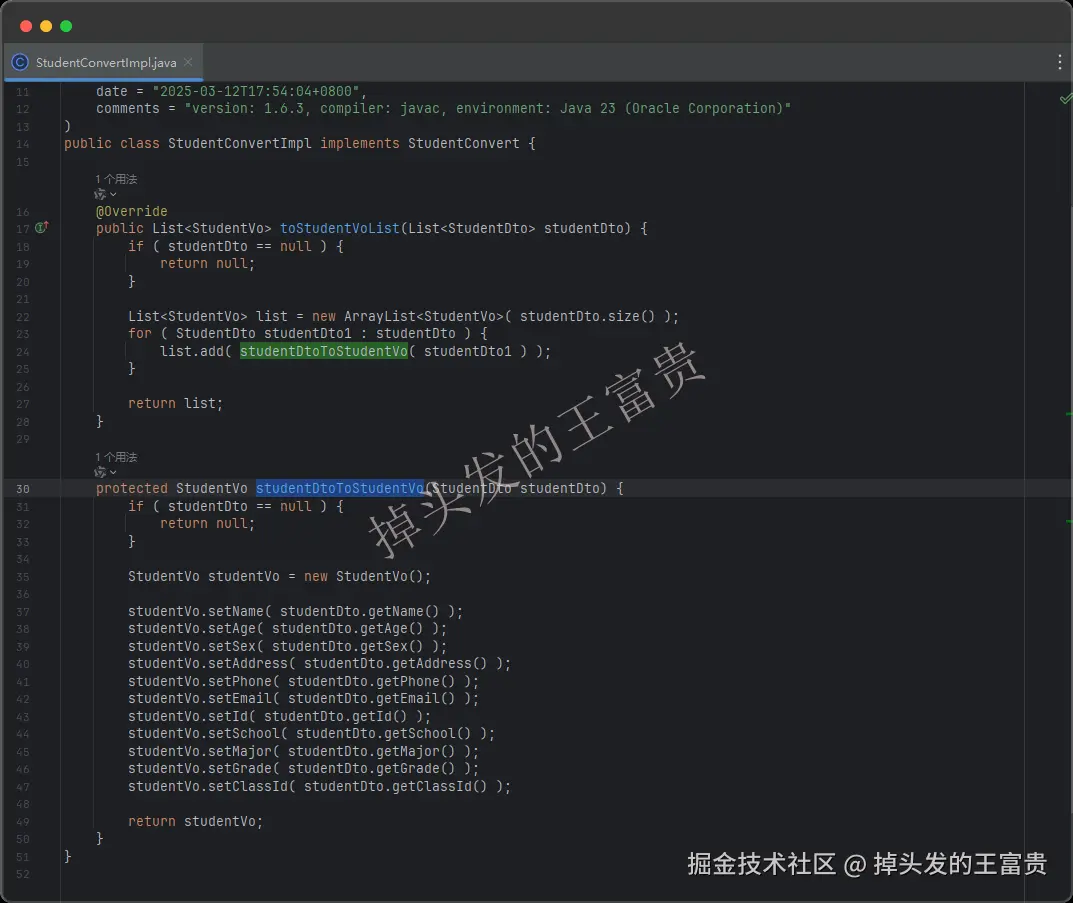Open the AI actions dropdown above line 30
This screenshot has width=1073, height=903.
pyautogui.click(x=105, y=472)
